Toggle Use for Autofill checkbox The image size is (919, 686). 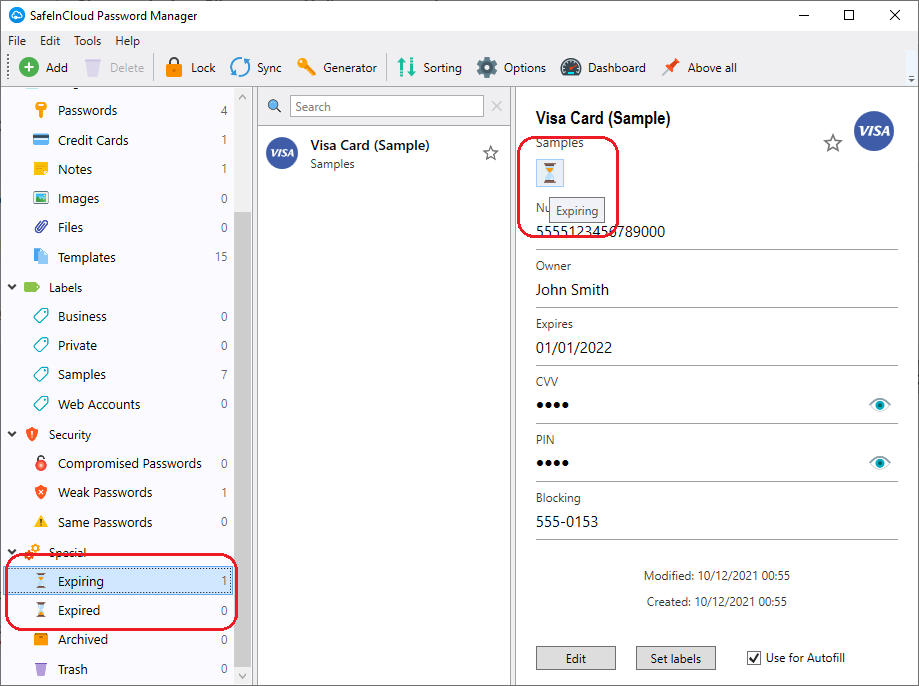[754, 658]
